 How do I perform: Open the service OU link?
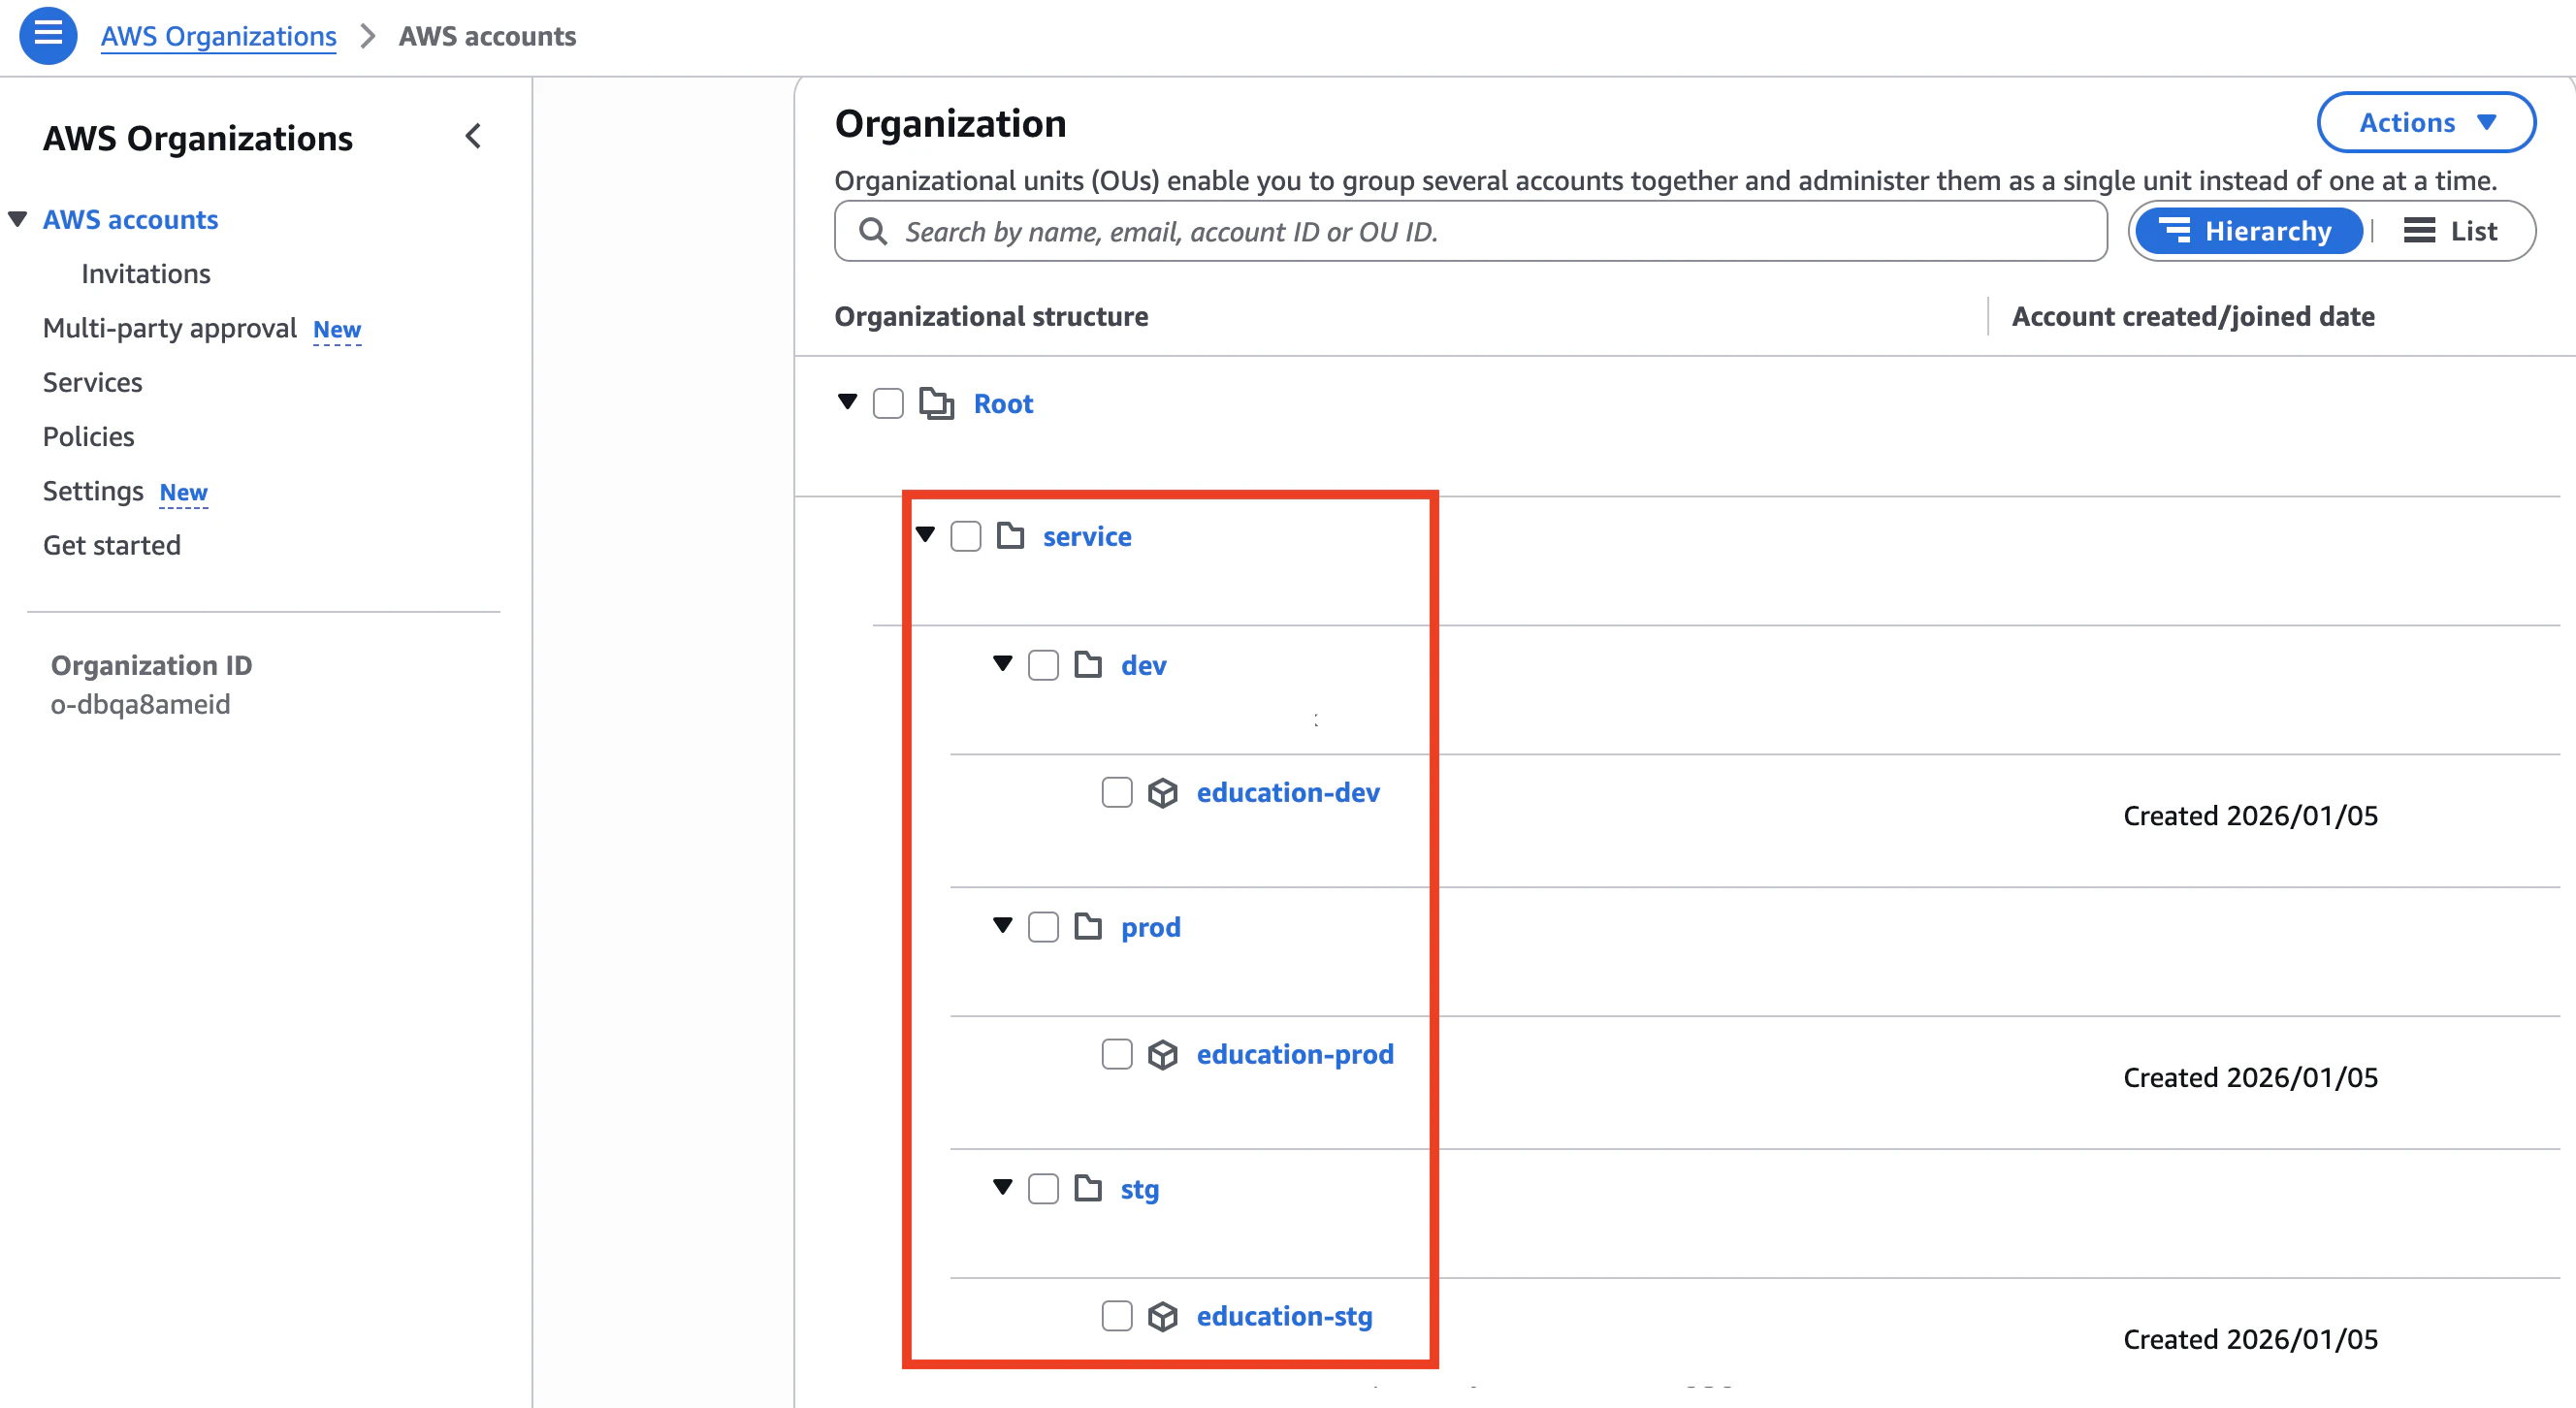1087,537
